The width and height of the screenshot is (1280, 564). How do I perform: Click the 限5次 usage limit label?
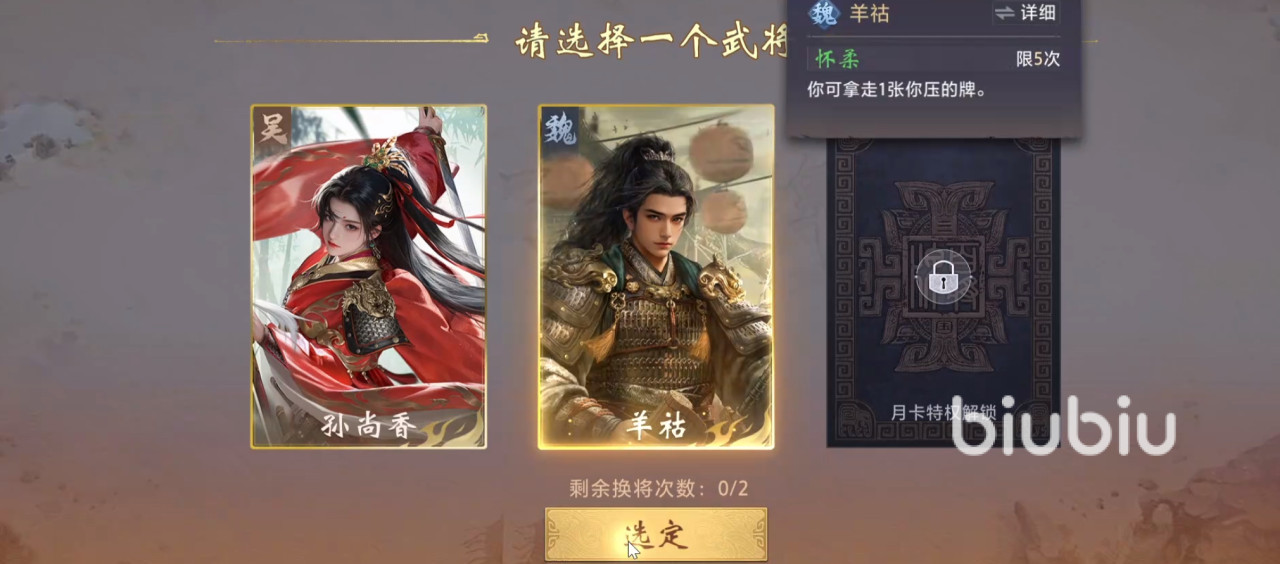pos(1038,59)
